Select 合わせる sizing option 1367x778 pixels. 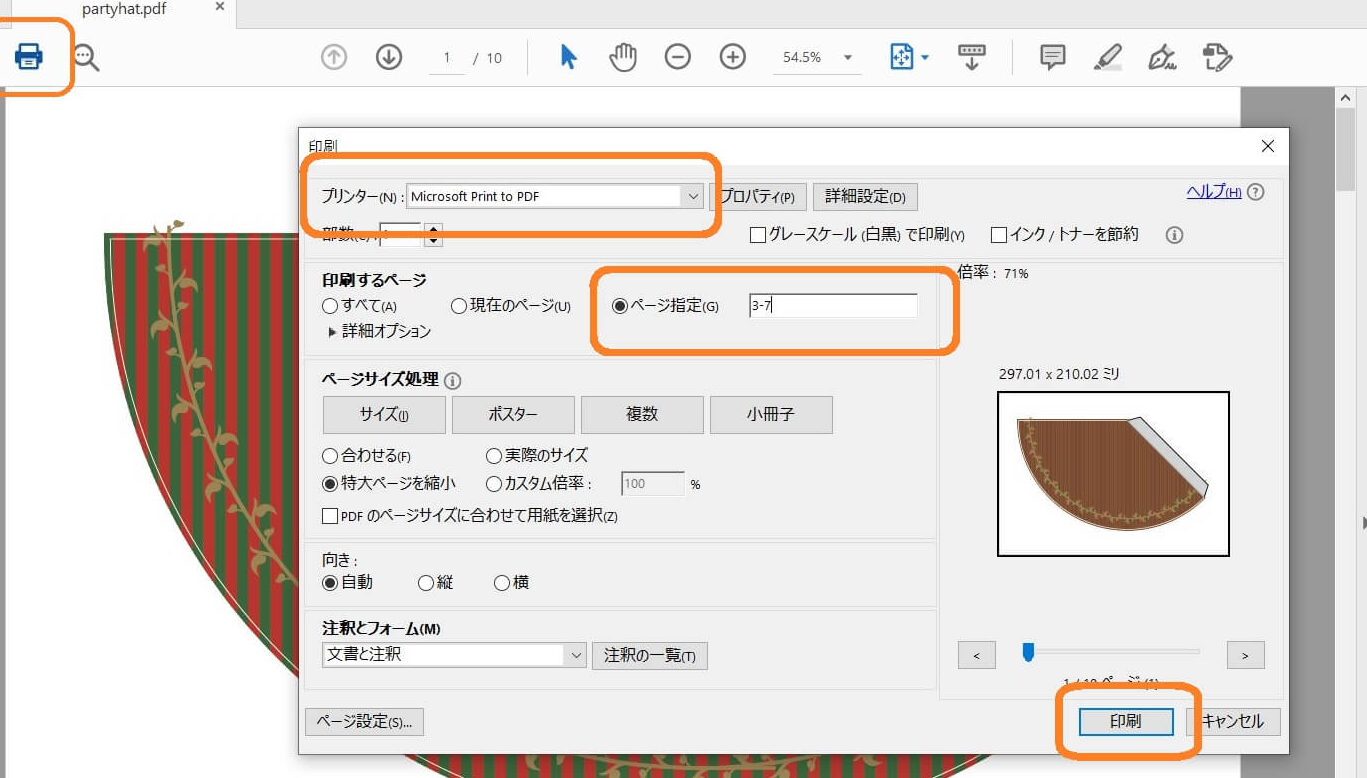[x=330, y=456]
